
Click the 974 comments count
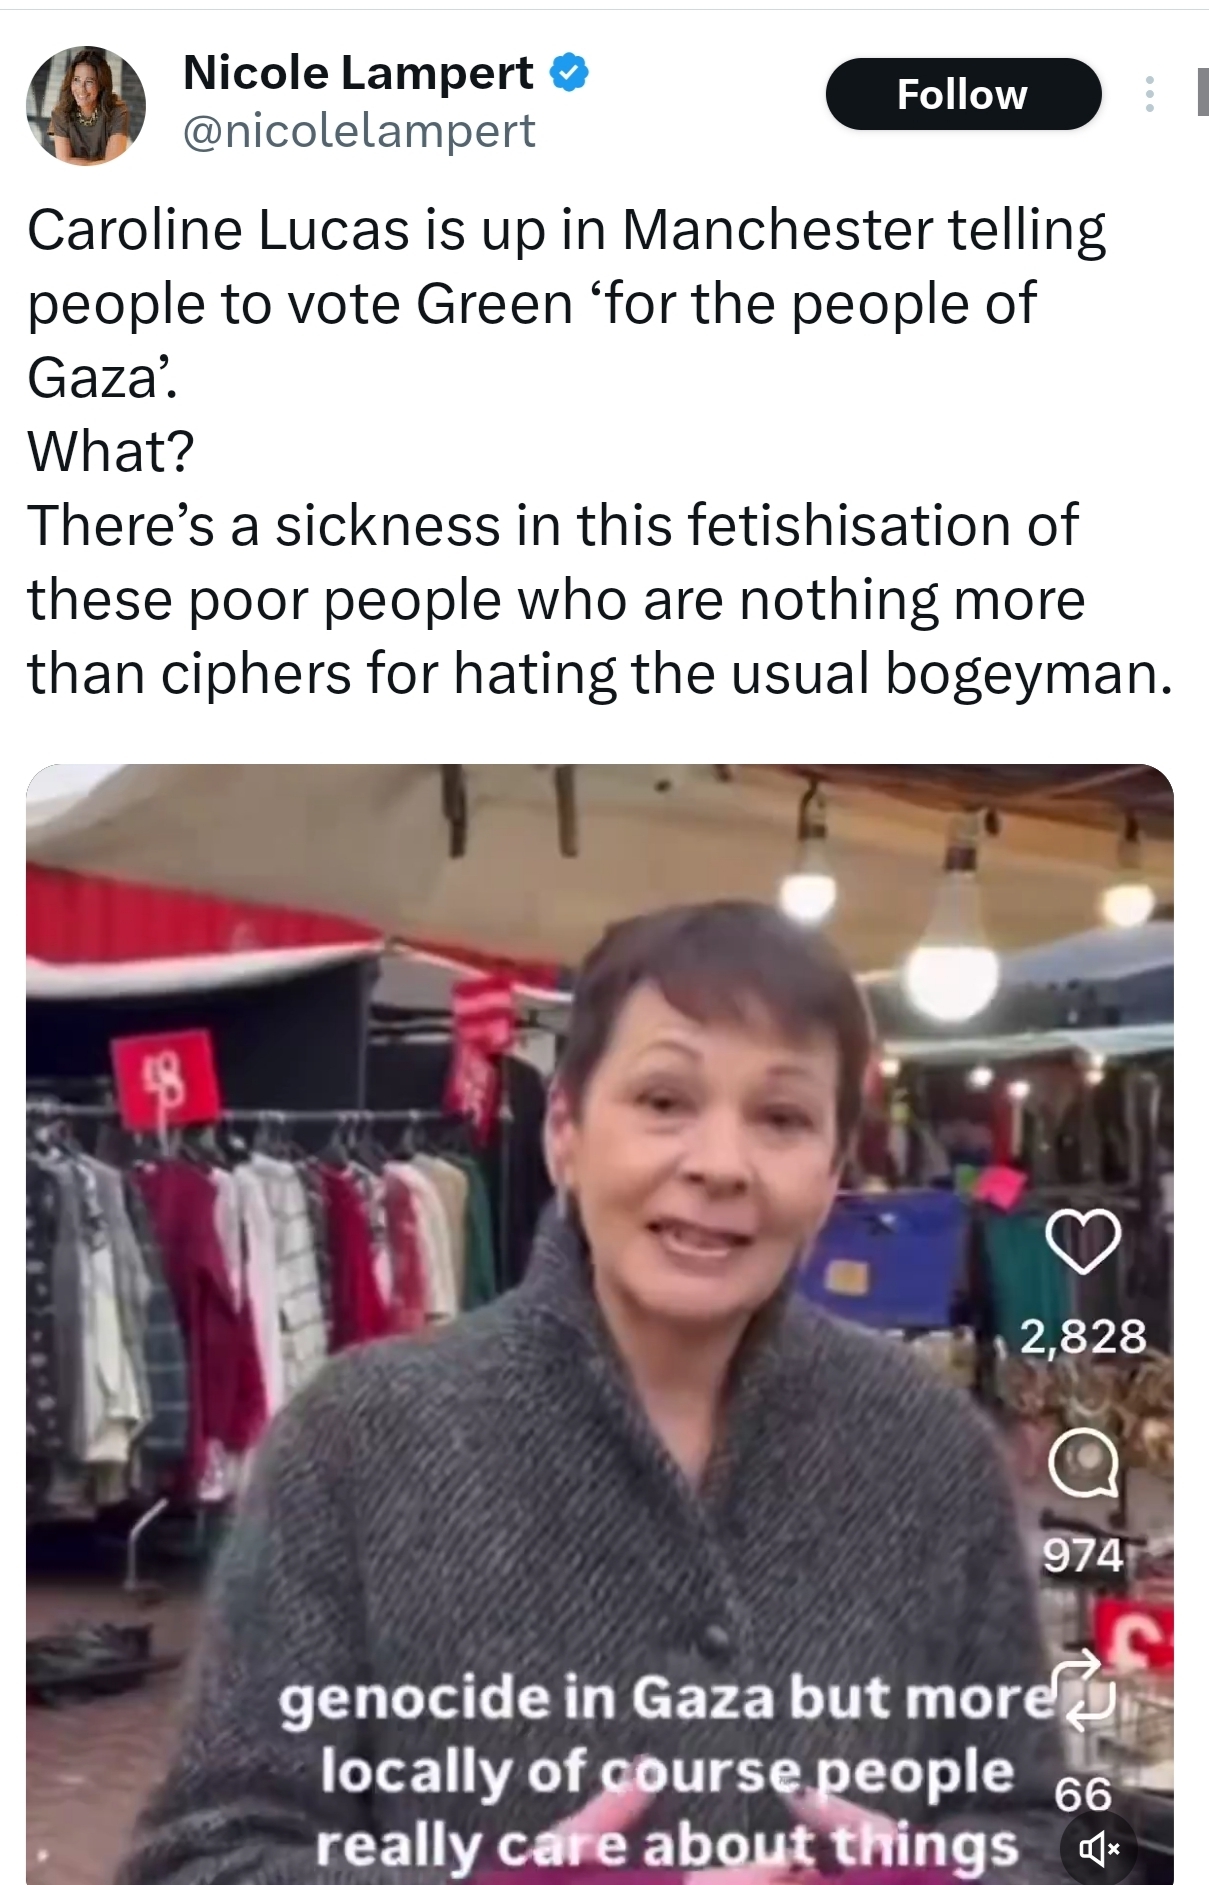[1083, 1556]
